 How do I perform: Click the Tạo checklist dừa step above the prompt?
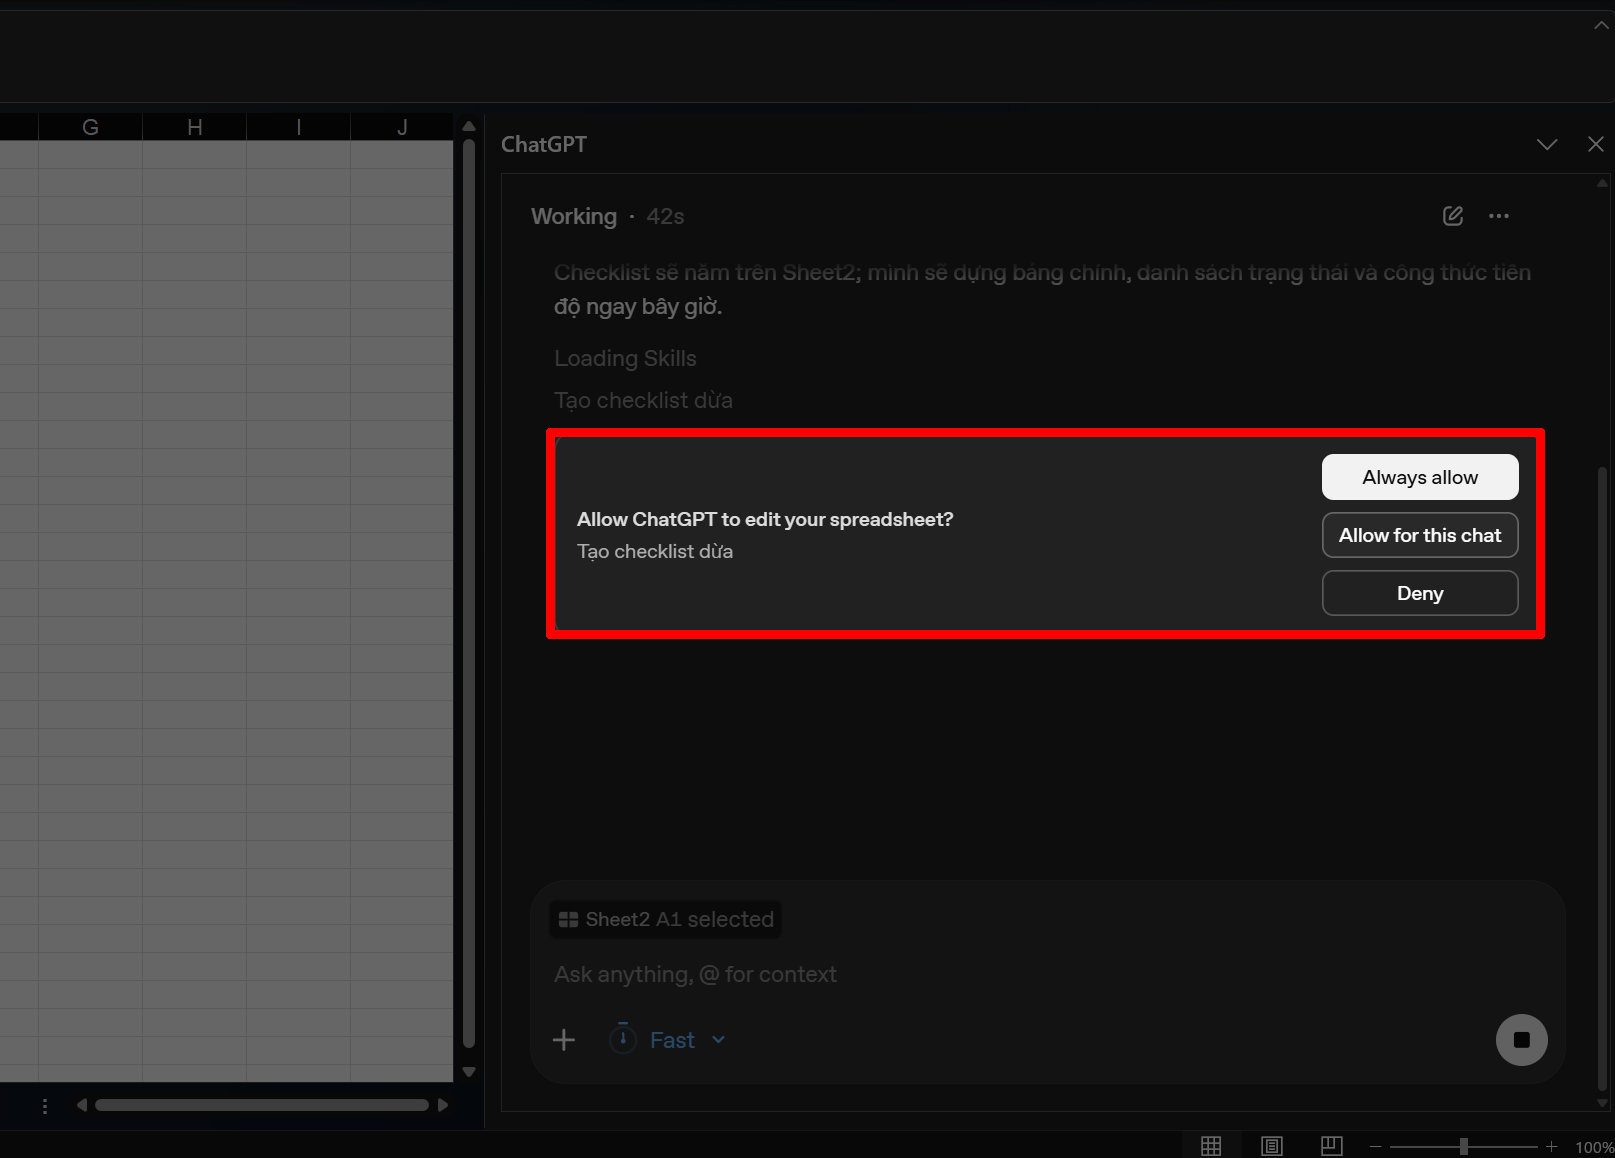click(x=643, y=400)
